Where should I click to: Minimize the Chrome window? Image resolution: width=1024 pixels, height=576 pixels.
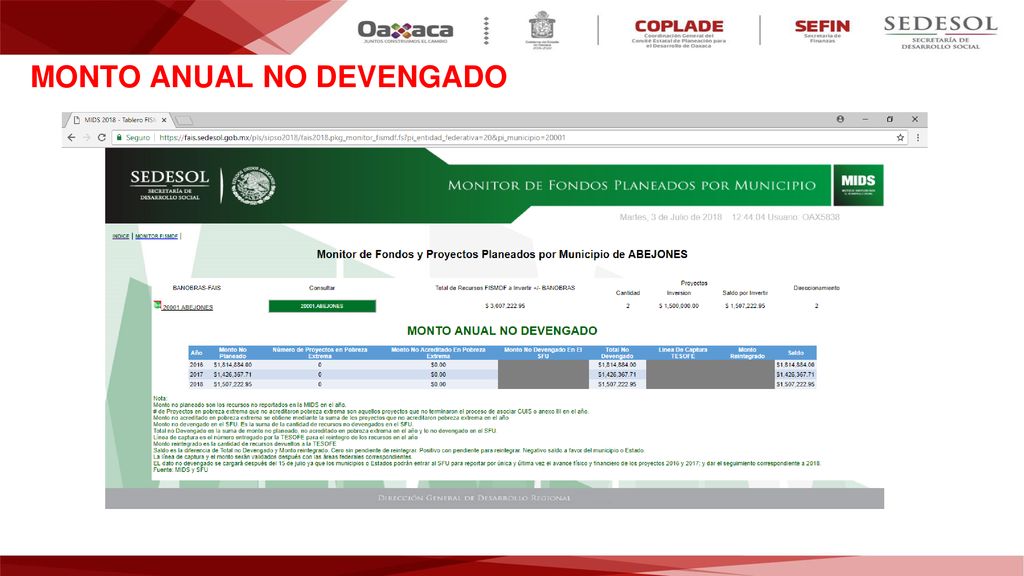(x=865, y=120)
